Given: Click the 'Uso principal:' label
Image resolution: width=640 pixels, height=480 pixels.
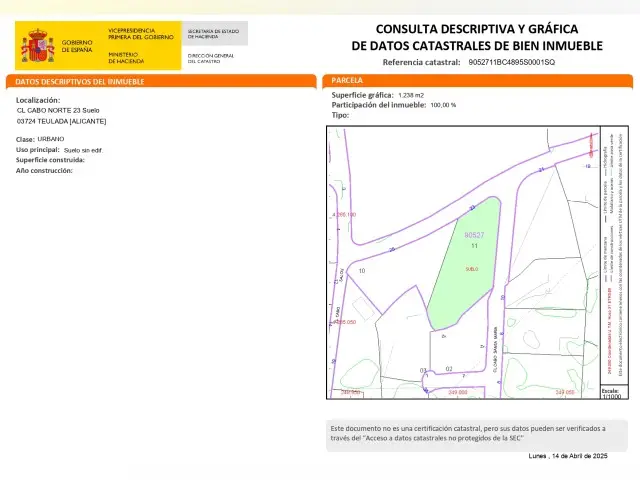Looking at the screenshot, I should click(38, 150).
